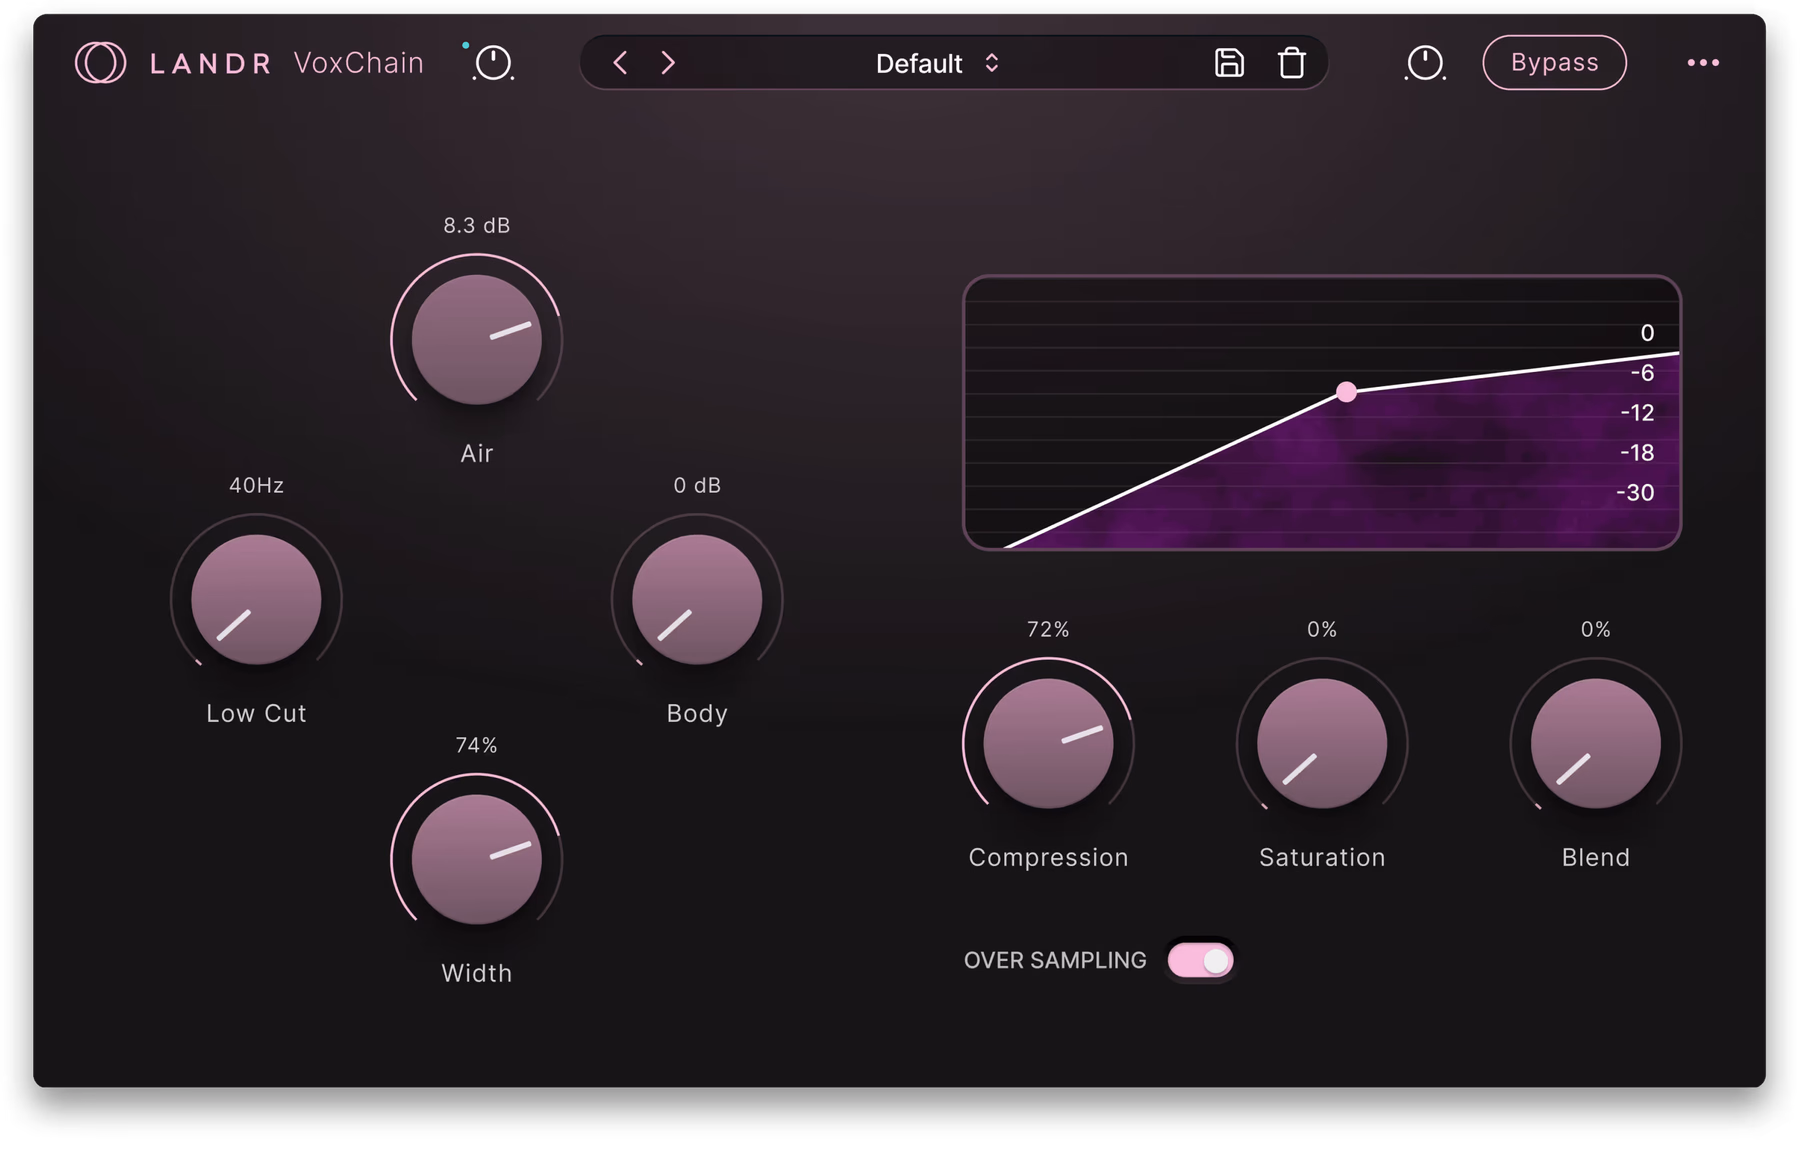Click the VoxChain title text
Screen dimensions: 1800x1151
[x=359, y=63]
